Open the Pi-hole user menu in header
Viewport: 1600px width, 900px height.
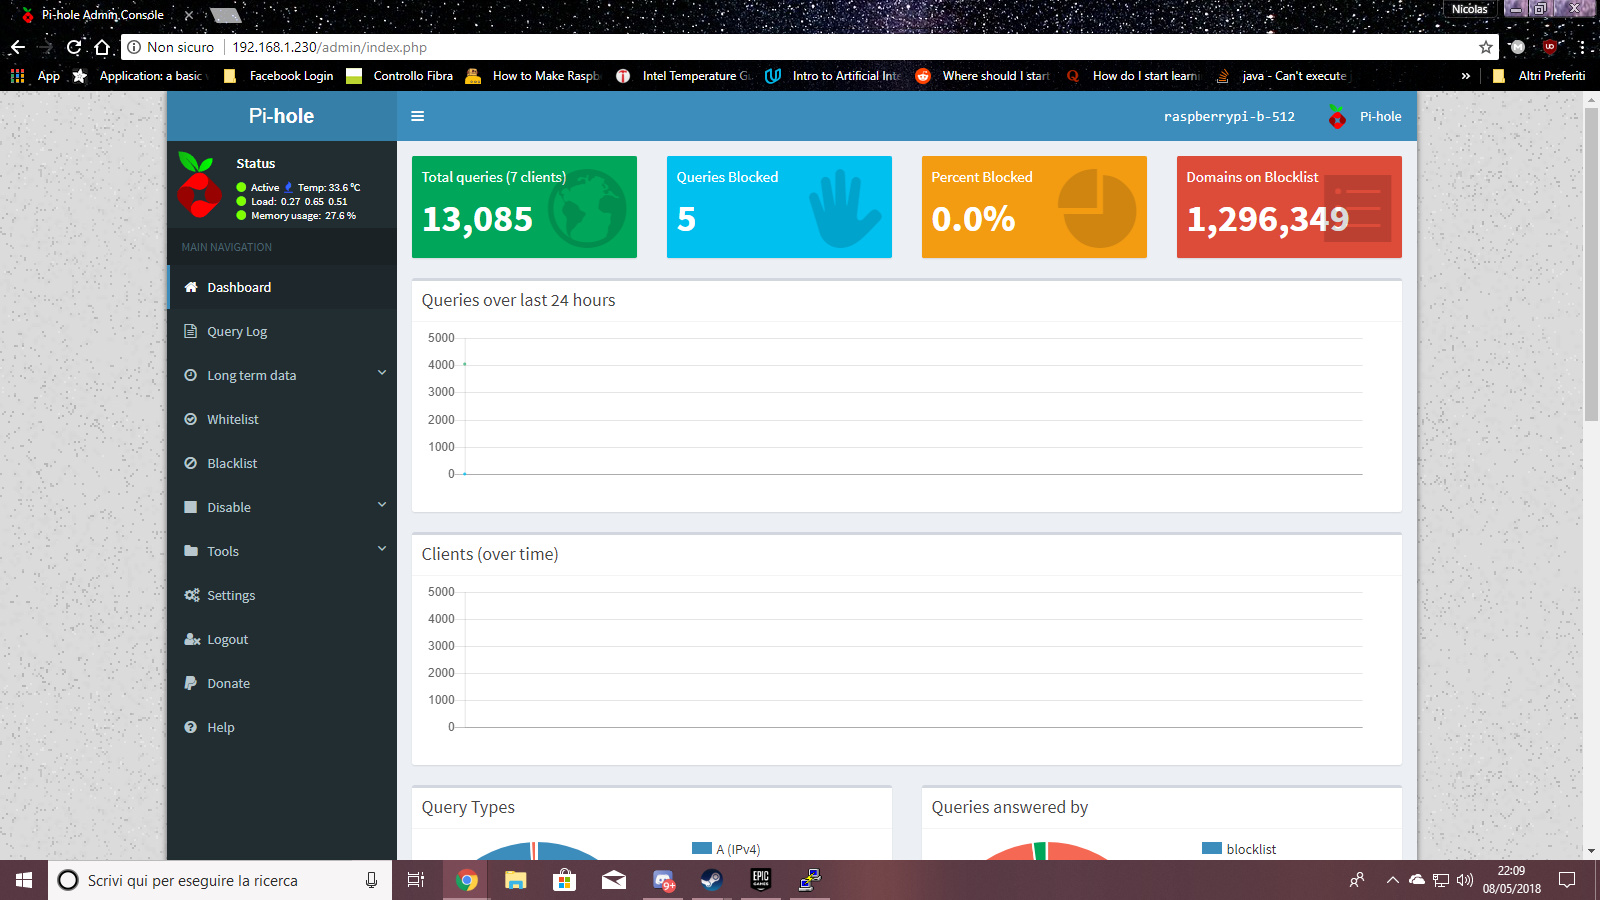pyautogui.click(x=1365, y=117)
